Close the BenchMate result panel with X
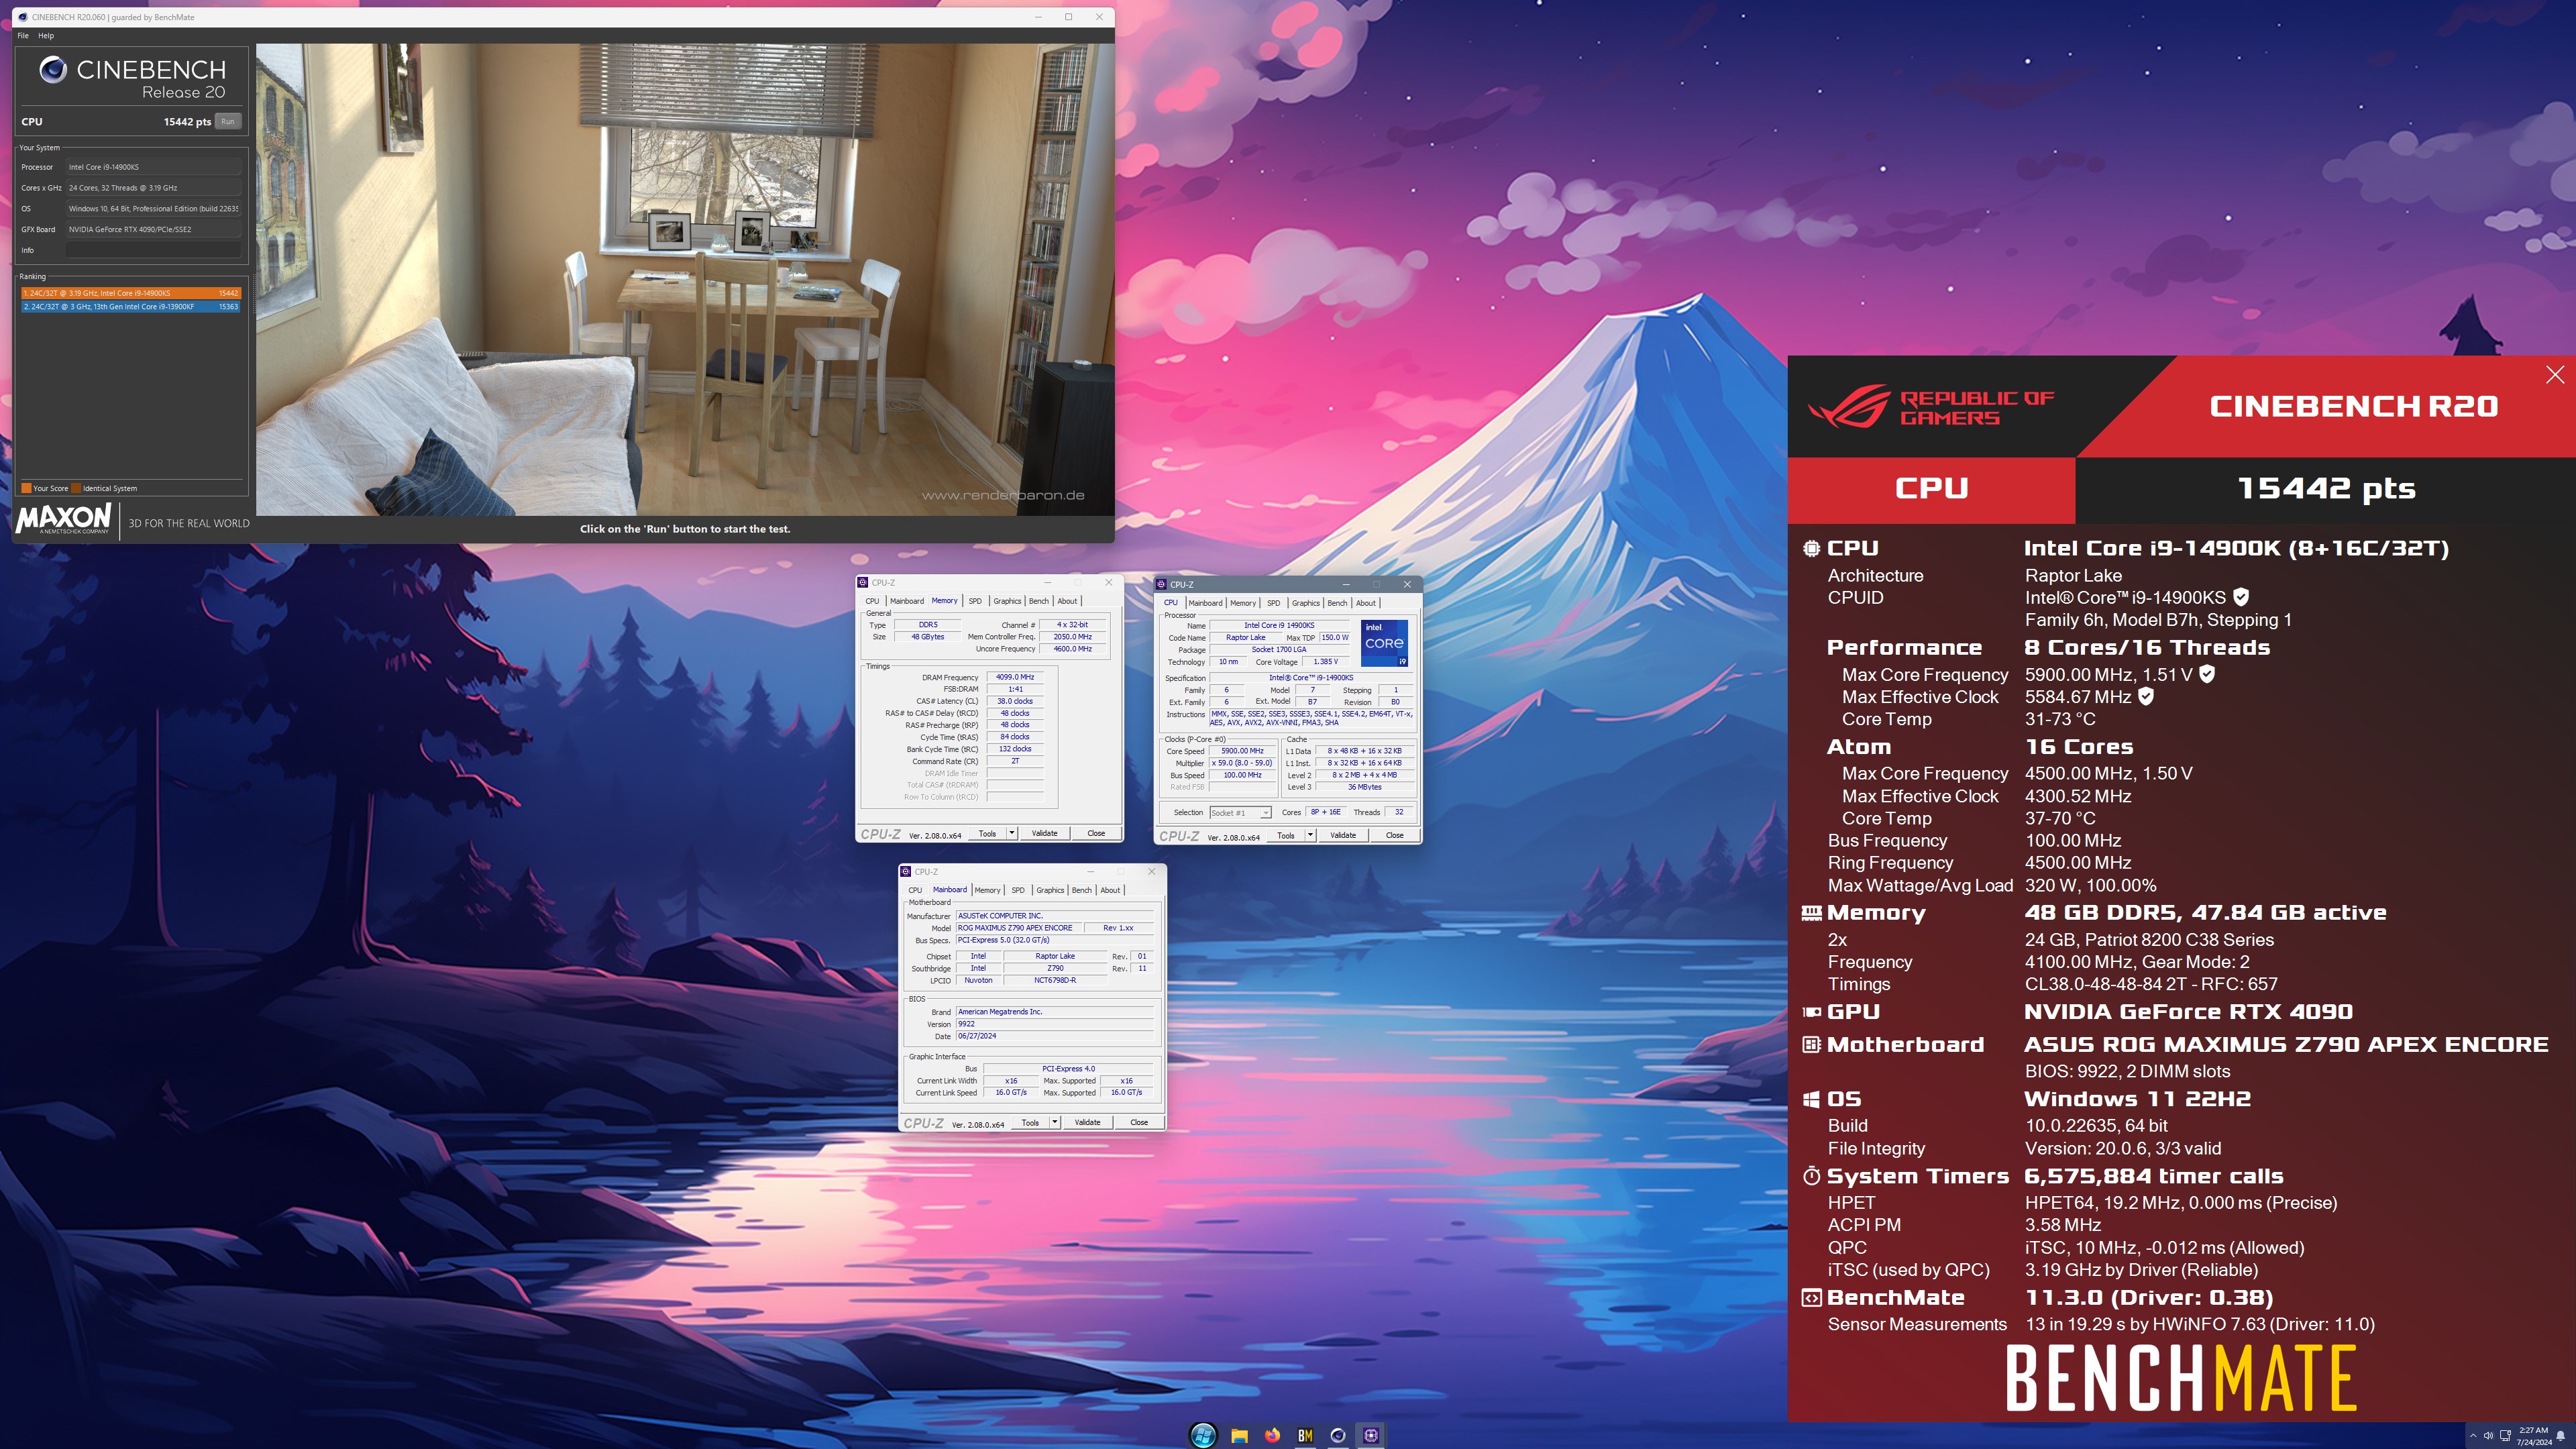Image resolution: width=2576 pixels, height=1449 pixels. (2555, 375)
